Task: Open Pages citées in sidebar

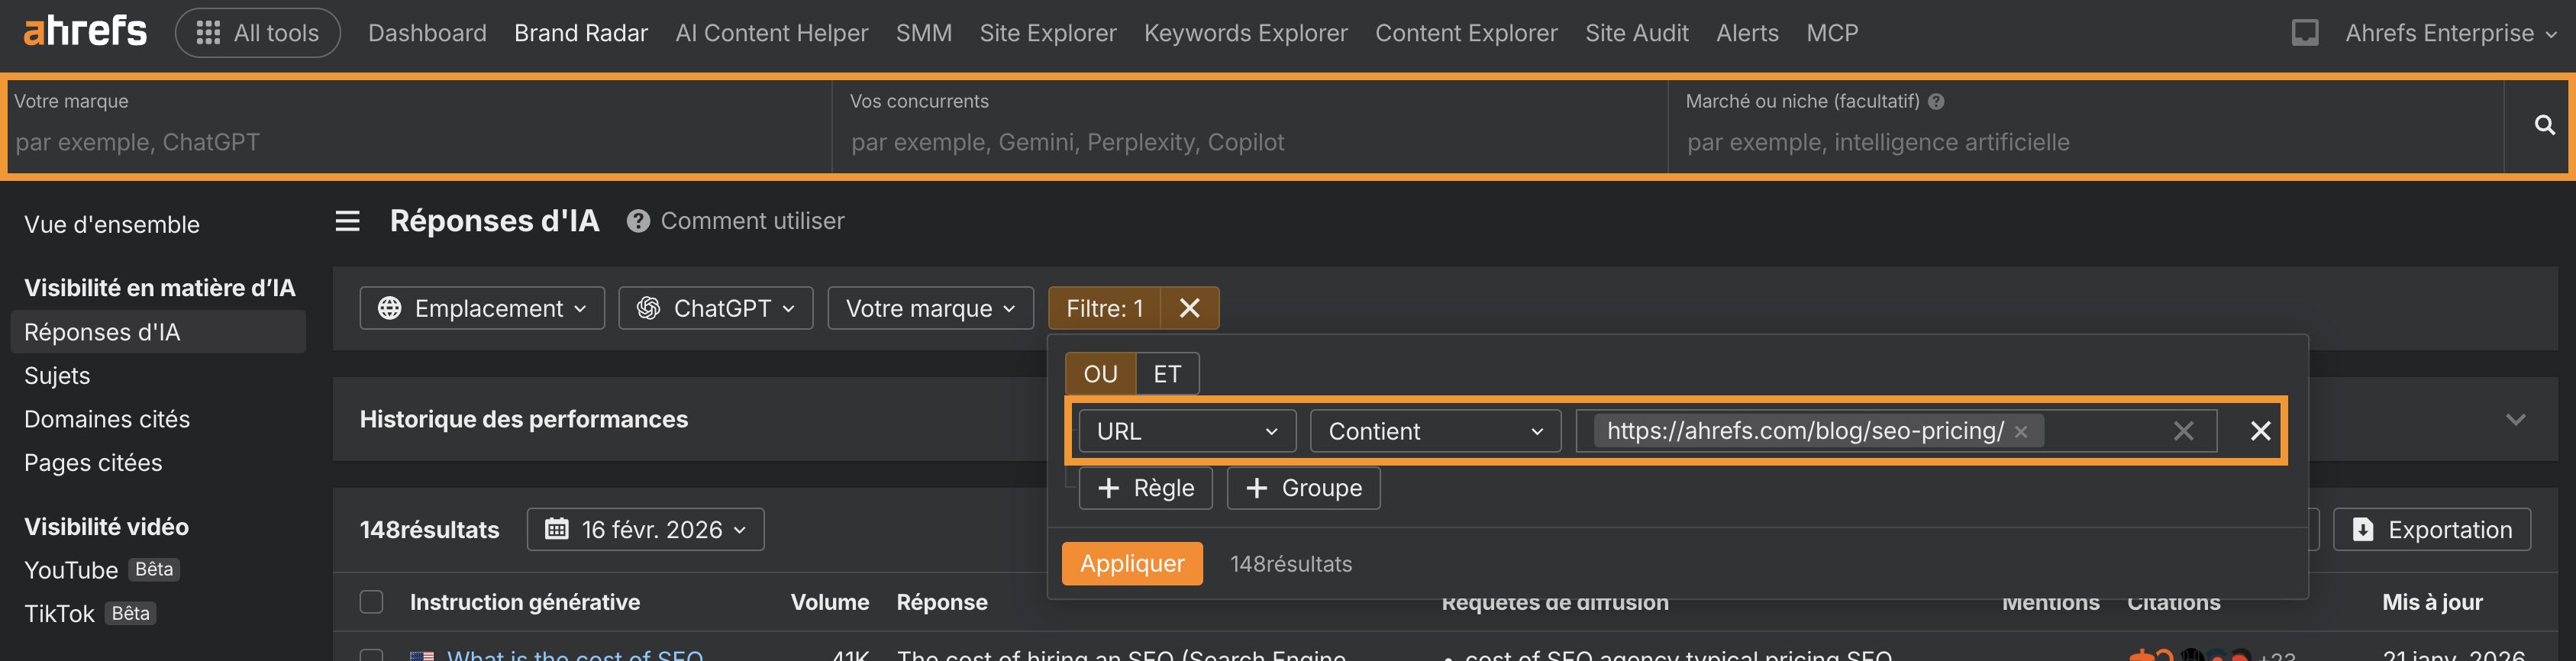Action: [93, 462]
